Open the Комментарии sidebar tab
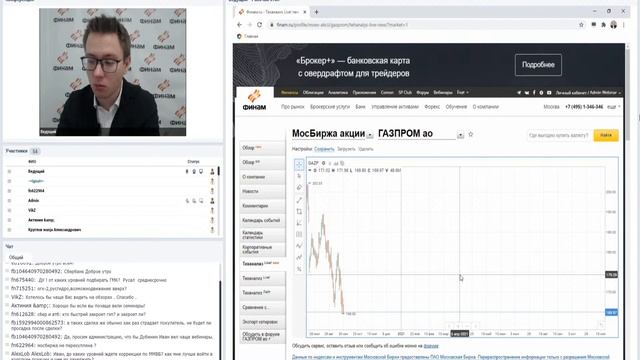Viewport: 640px width, 360px height. point(262,206)
